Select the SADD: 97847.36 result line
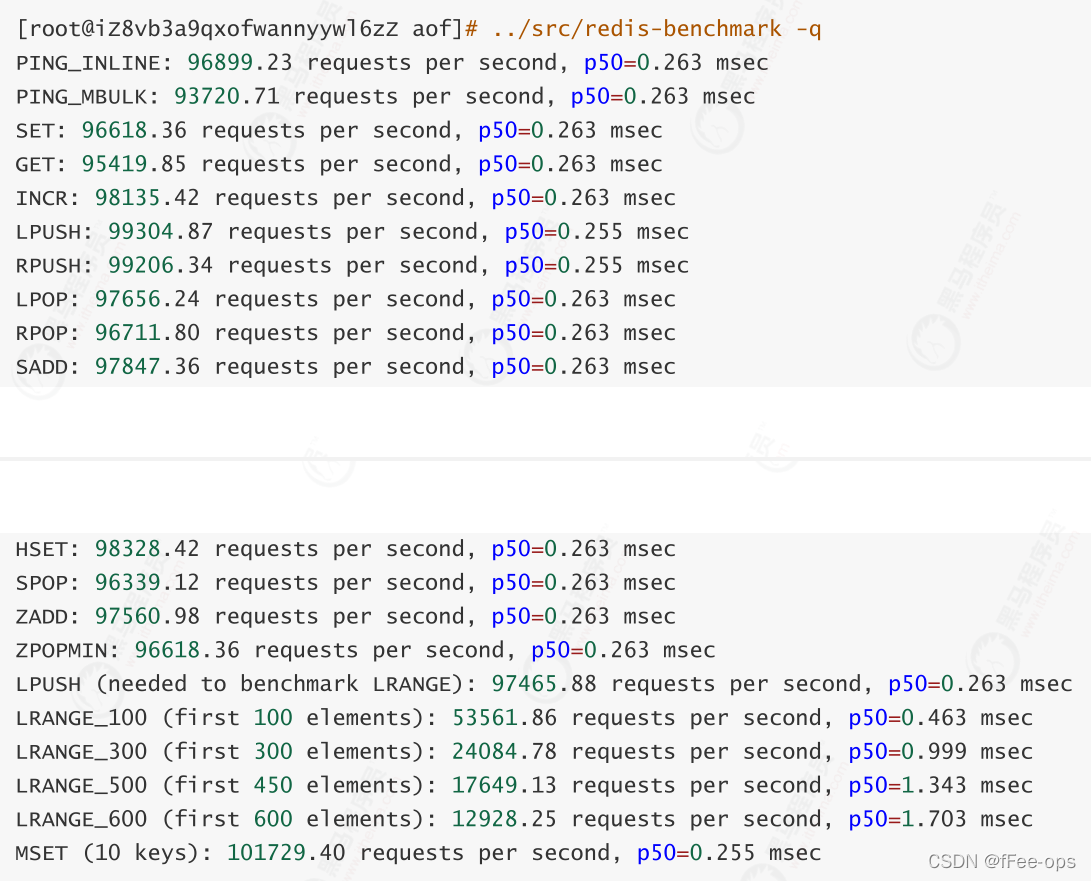 [x=346, y=367]
